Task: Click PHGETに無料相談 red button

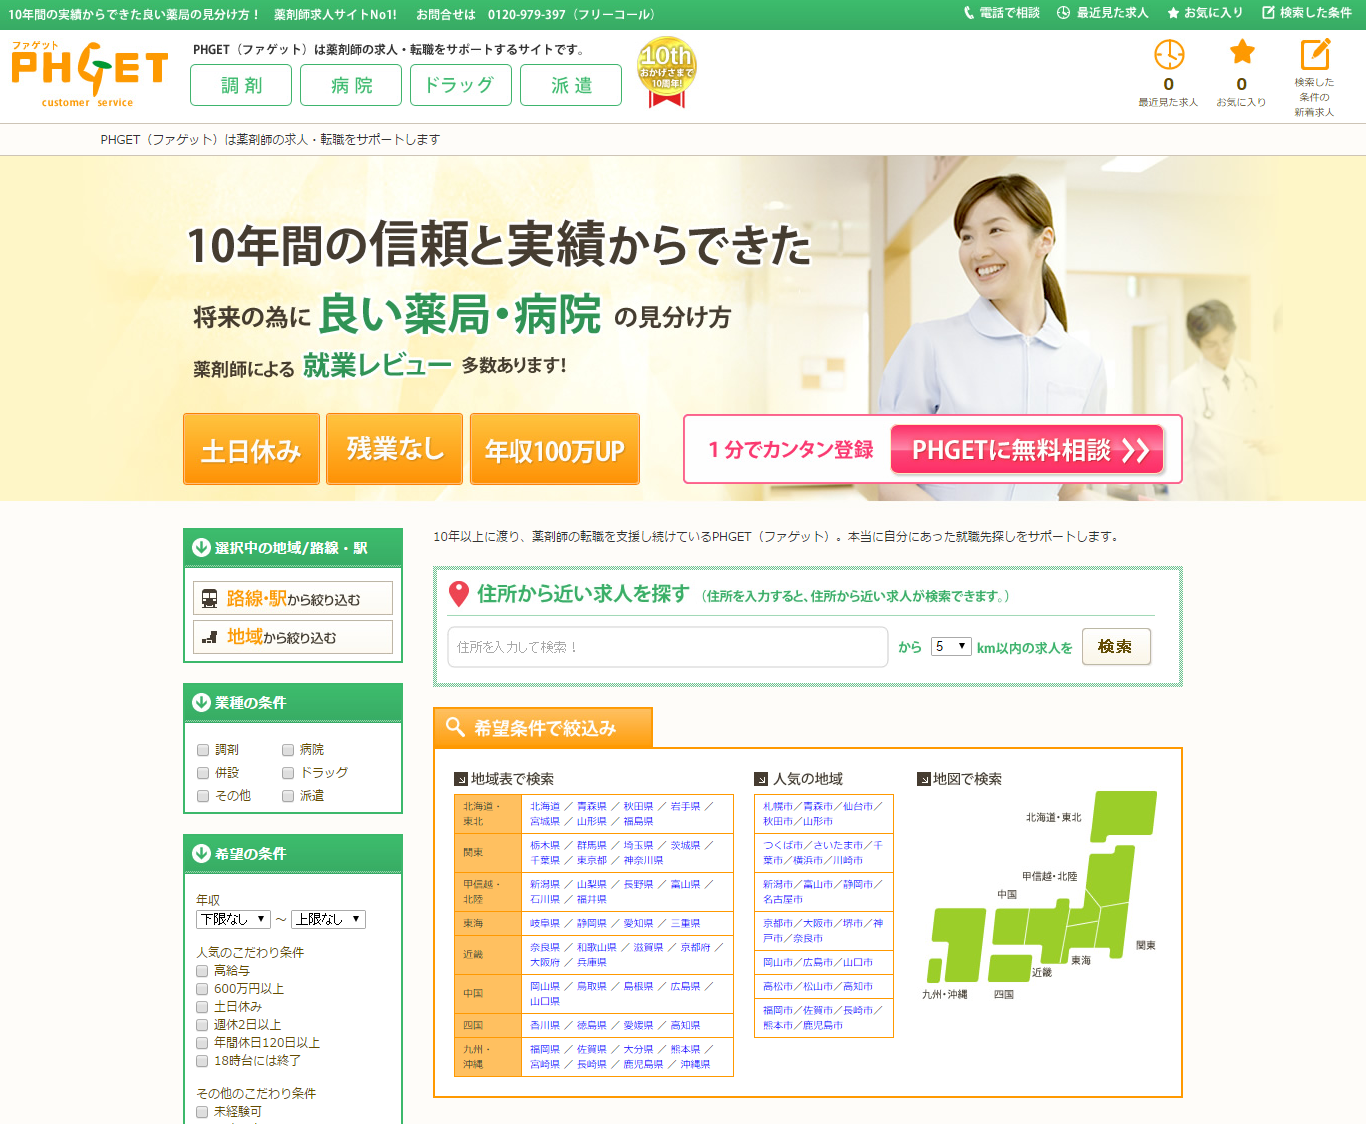Action: [1028, 450]
